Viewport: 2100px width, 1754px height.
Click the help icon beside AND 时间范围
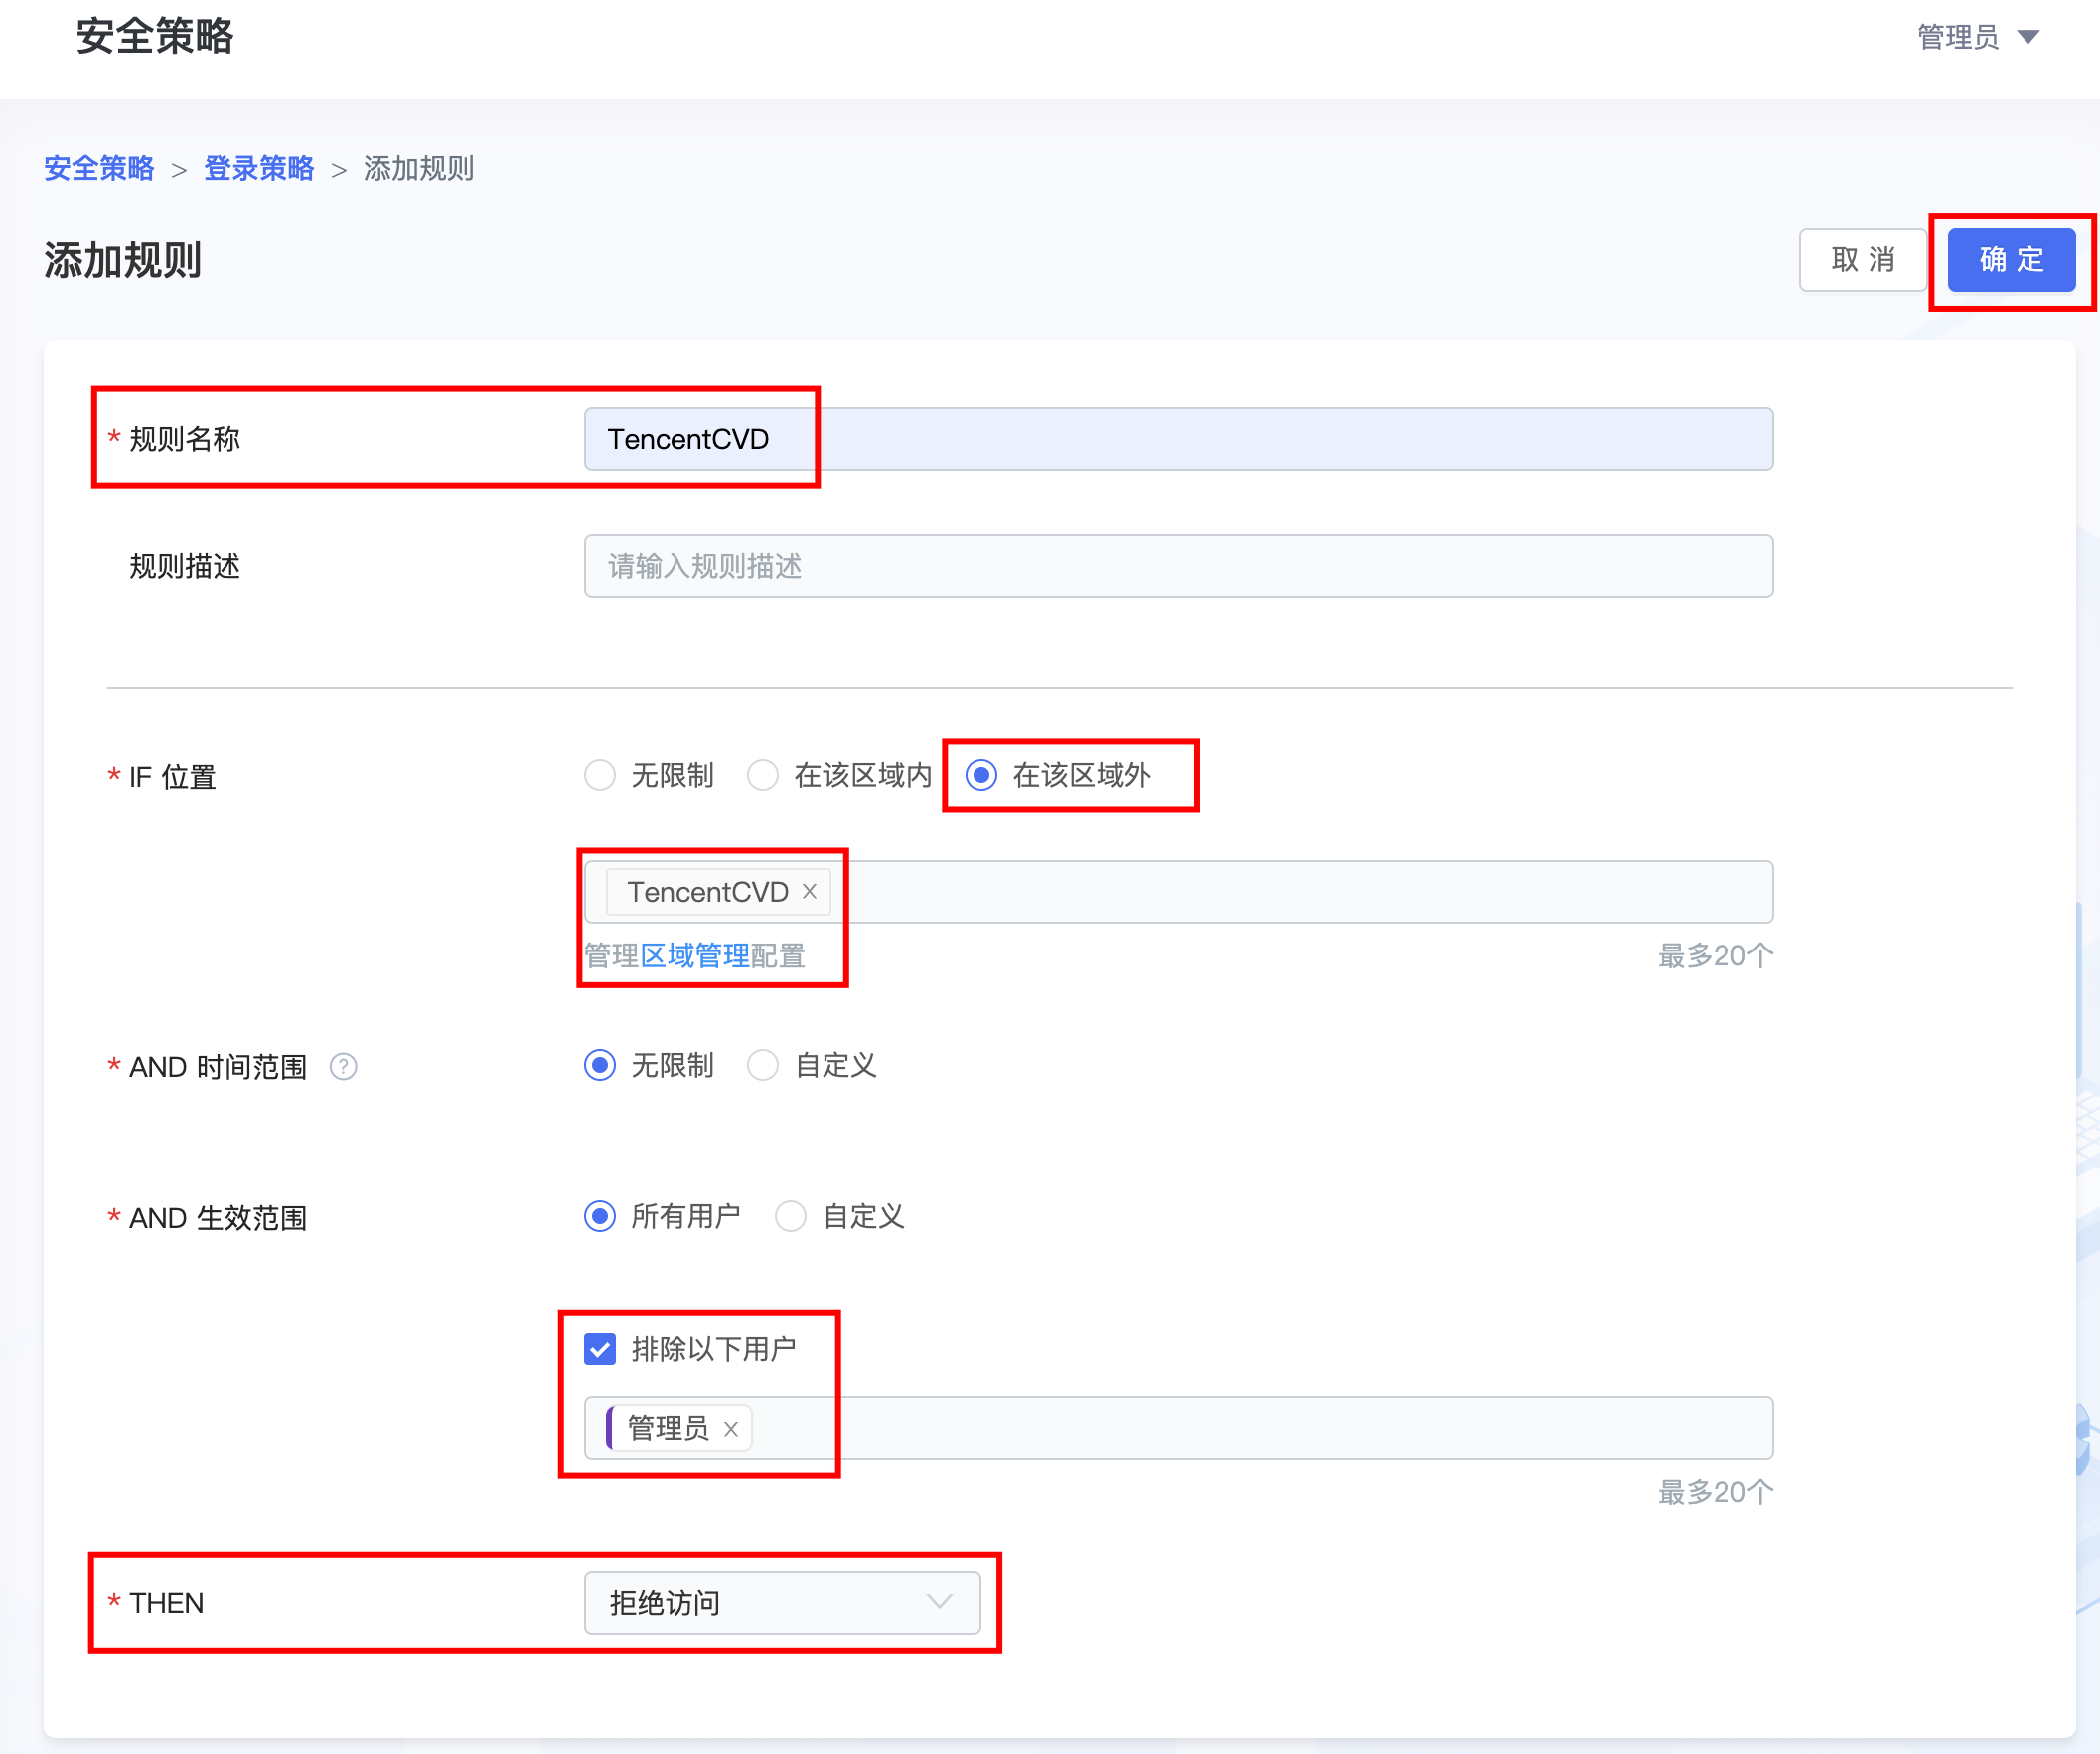pos(343,1067)
